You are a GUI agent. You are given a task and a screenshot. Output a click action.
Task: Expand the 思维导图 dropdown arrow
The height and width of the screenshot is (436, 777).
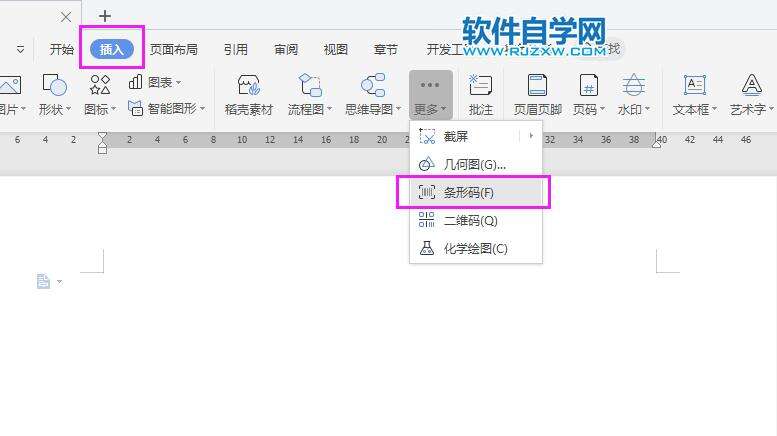tap(398, 109)
